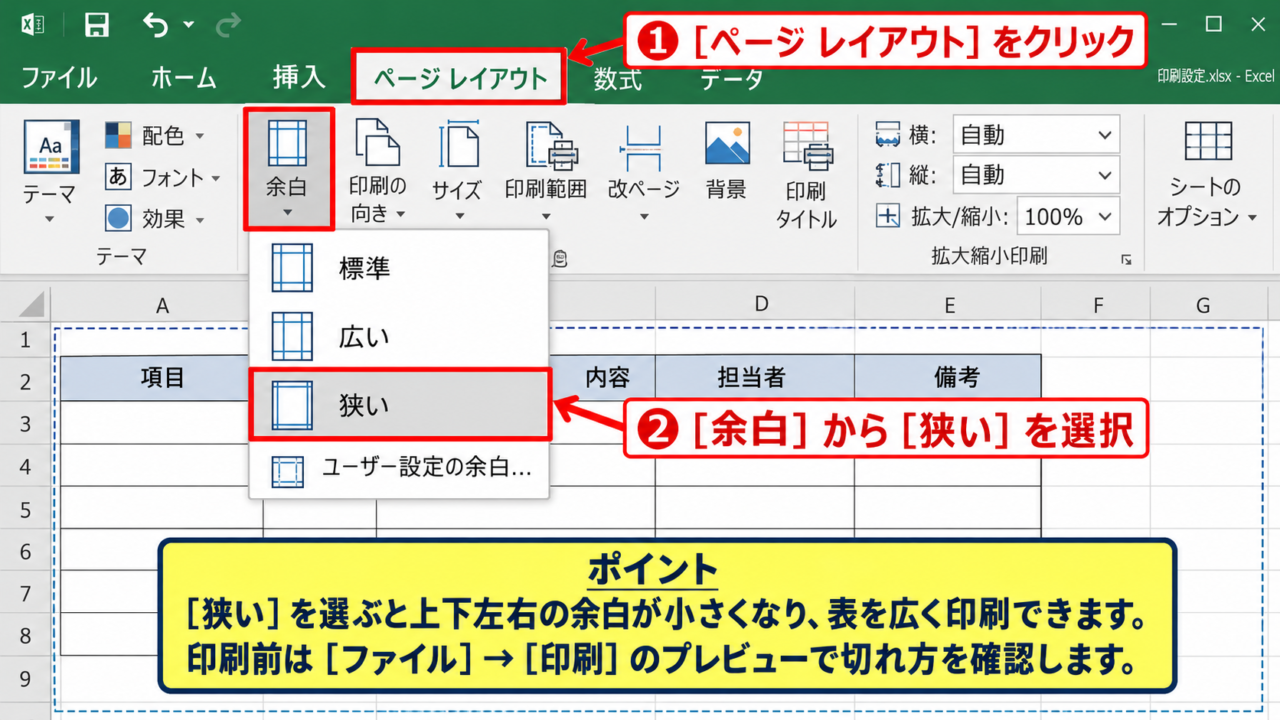Image resolution: width=1280 pixels, height=720 pixels.
Task: Click the Save floppy disk icon
Action: pos(97,25)
